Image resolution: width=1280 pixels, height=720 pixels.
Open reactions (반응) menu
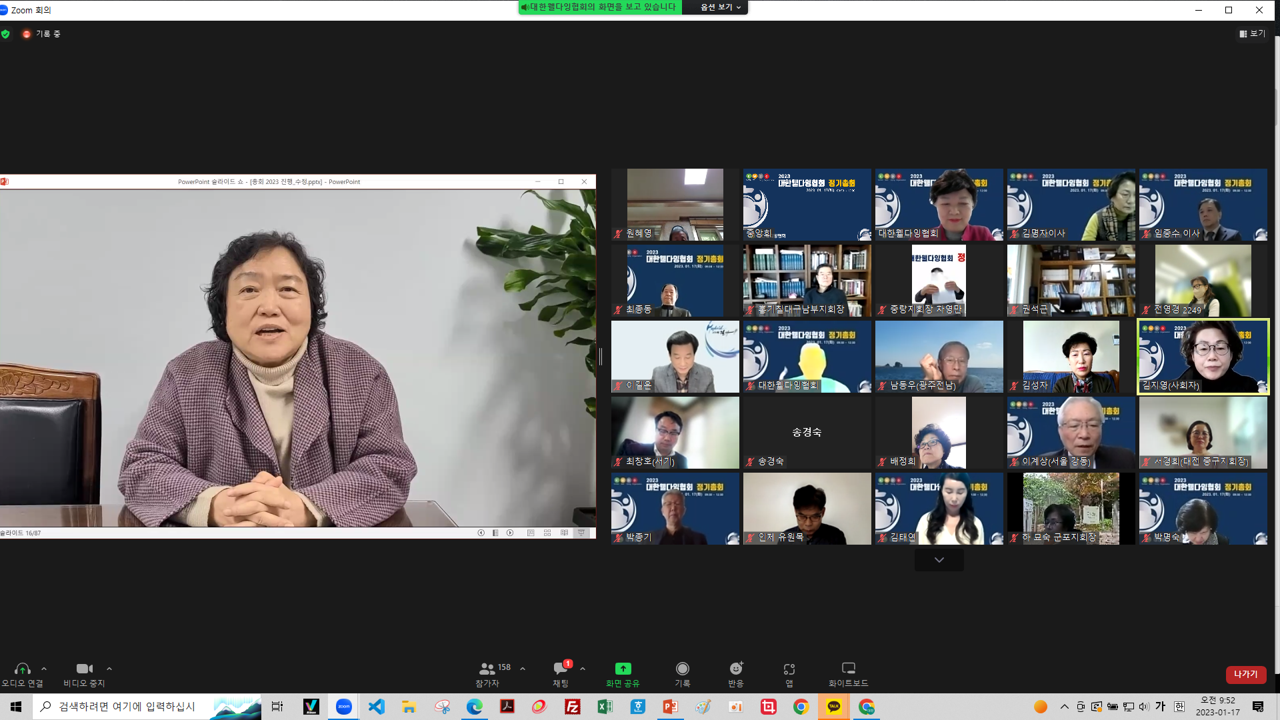click(x=736, y=669)
